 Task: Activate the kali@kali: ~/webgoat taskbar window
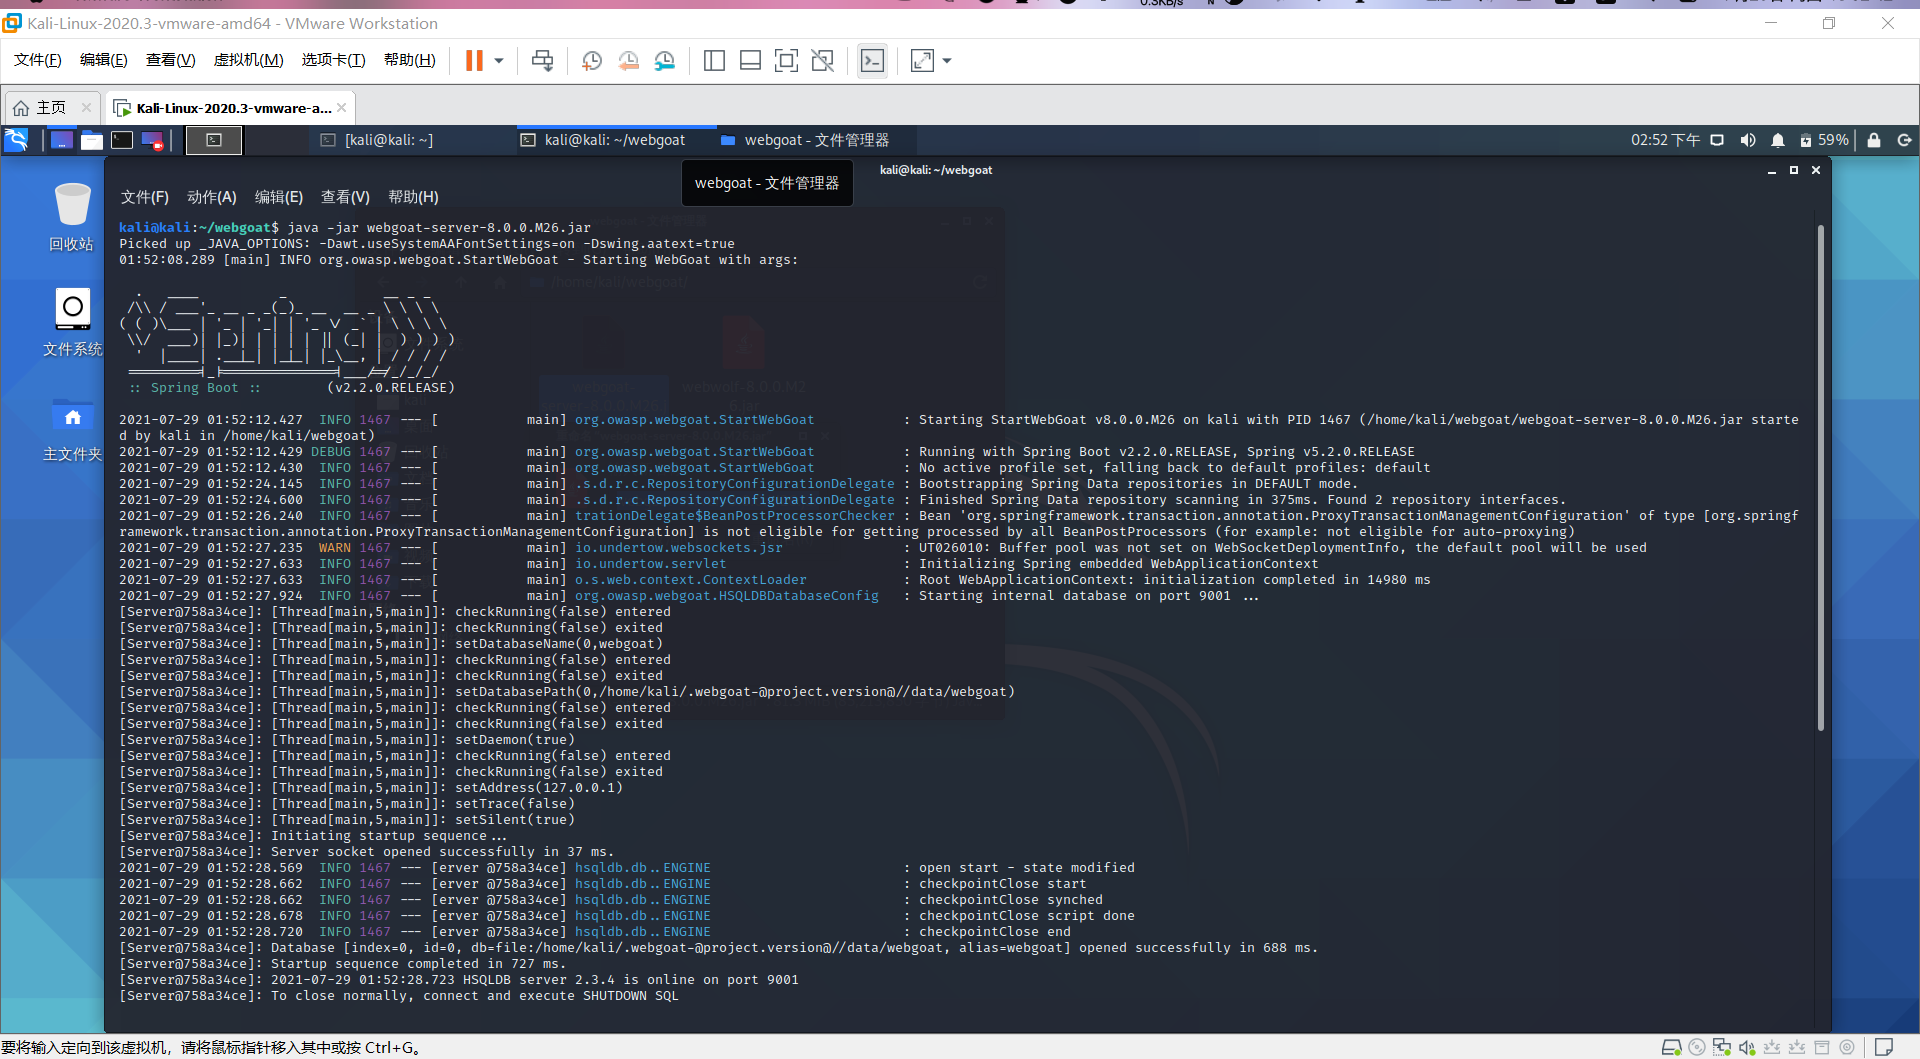(606, 140)
